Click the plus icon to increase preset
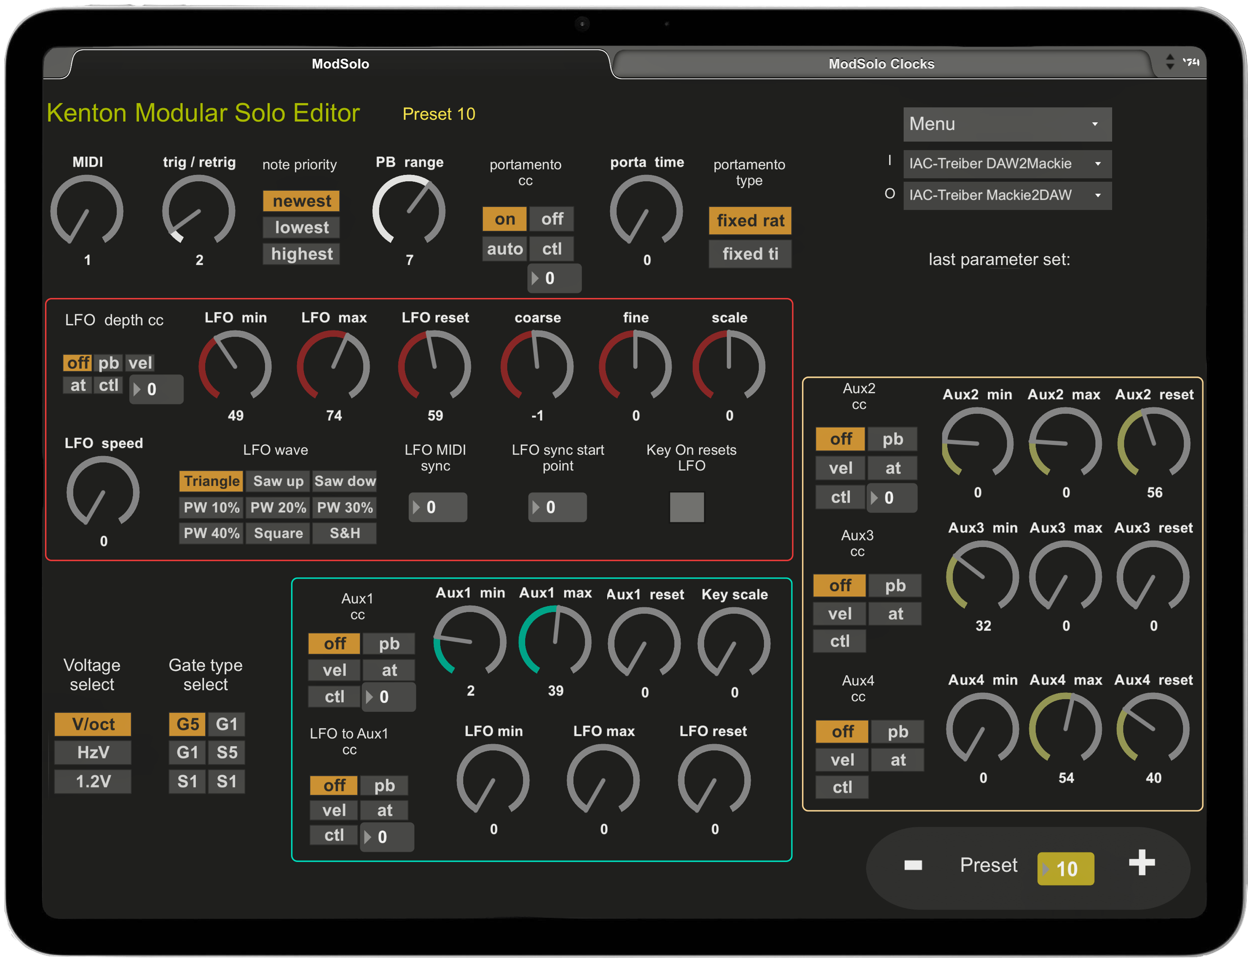 1141,864
